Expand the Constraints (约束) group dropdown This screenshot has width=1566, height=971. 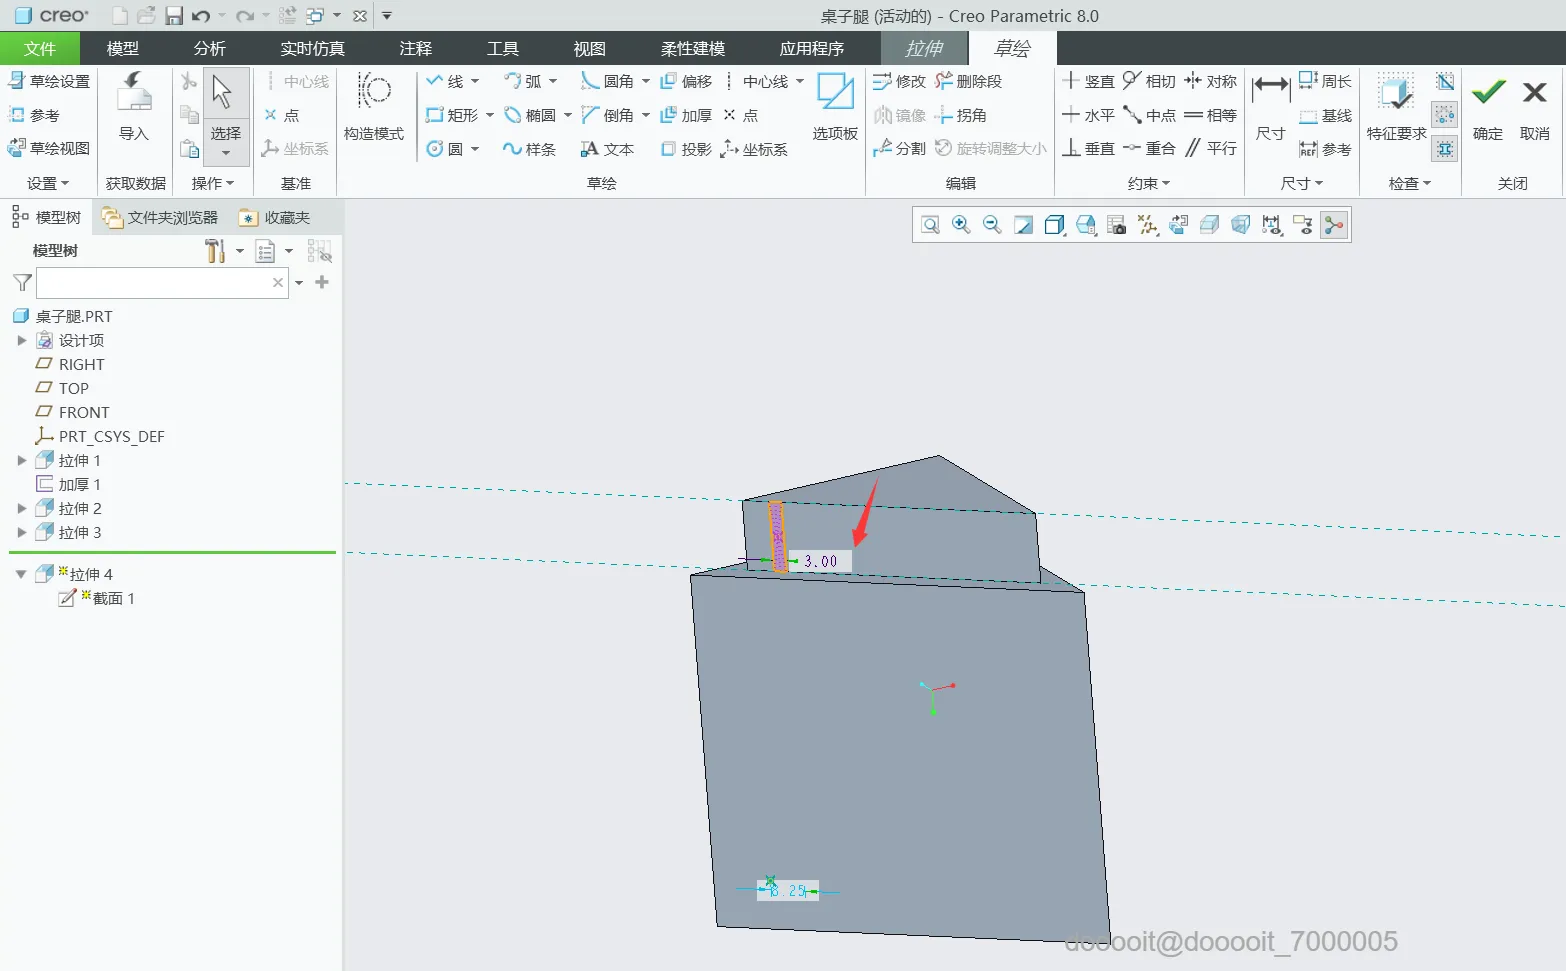pos(1149,183)
